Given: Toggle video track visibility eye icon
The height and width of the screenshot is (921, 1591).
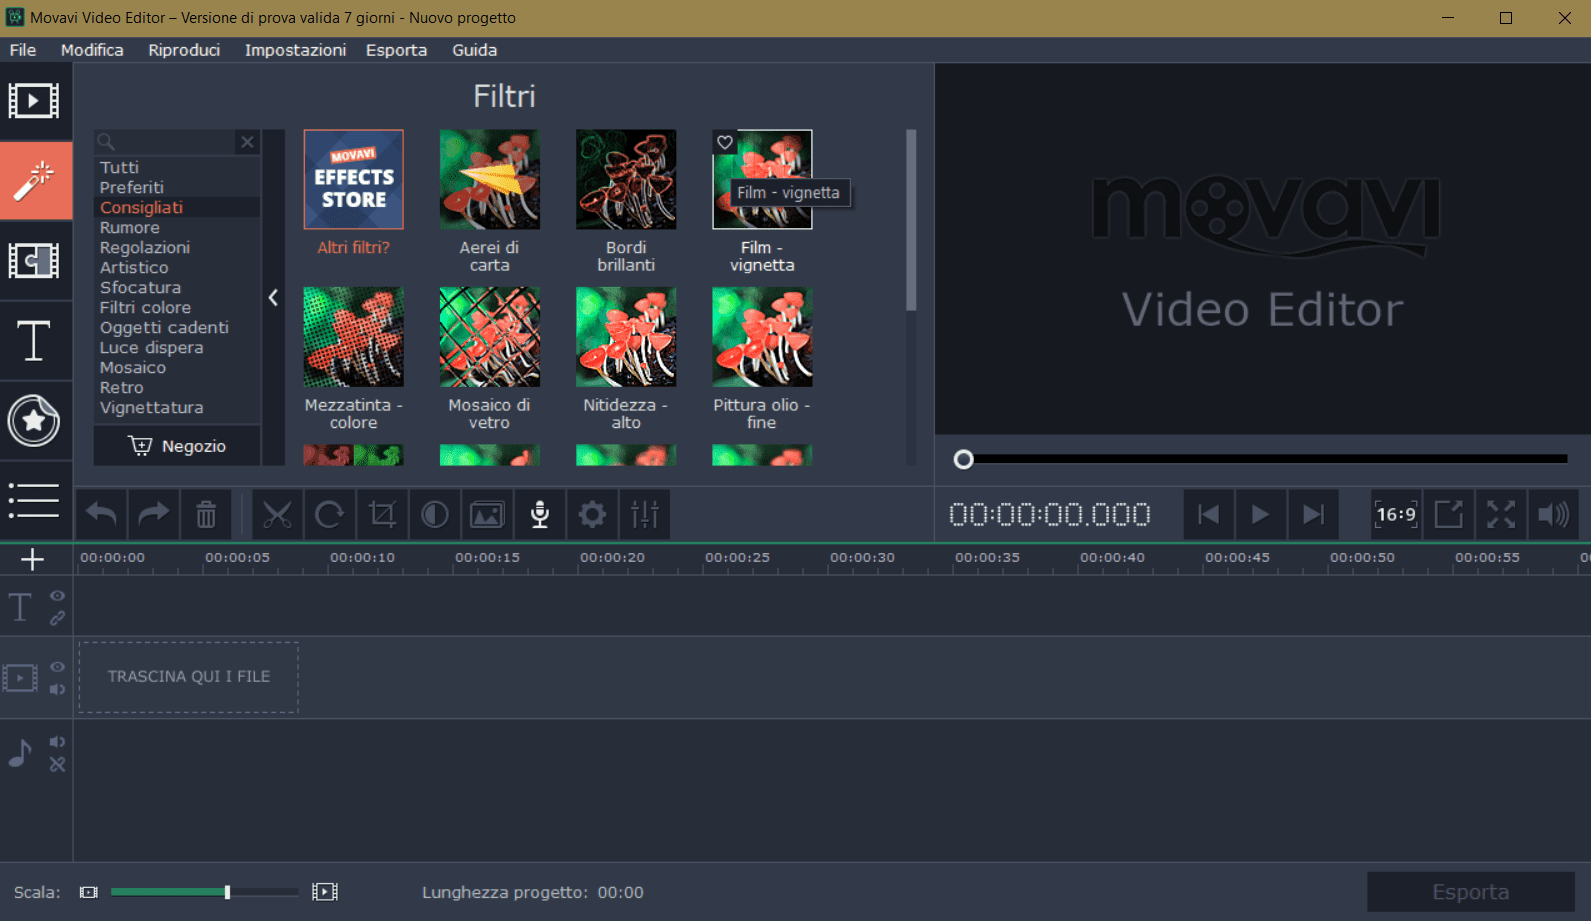Looking at the screenshot, I should 58,667.
